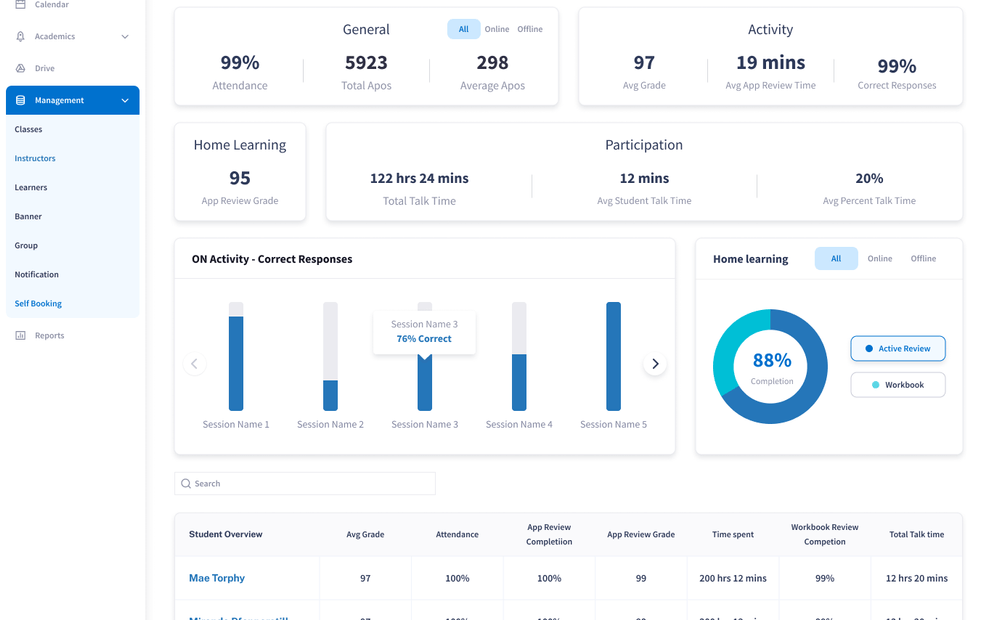The height and width of the screenshot is (620, 992).
Task: Open the Instructors menu item
Action: (x=35, y=159)
